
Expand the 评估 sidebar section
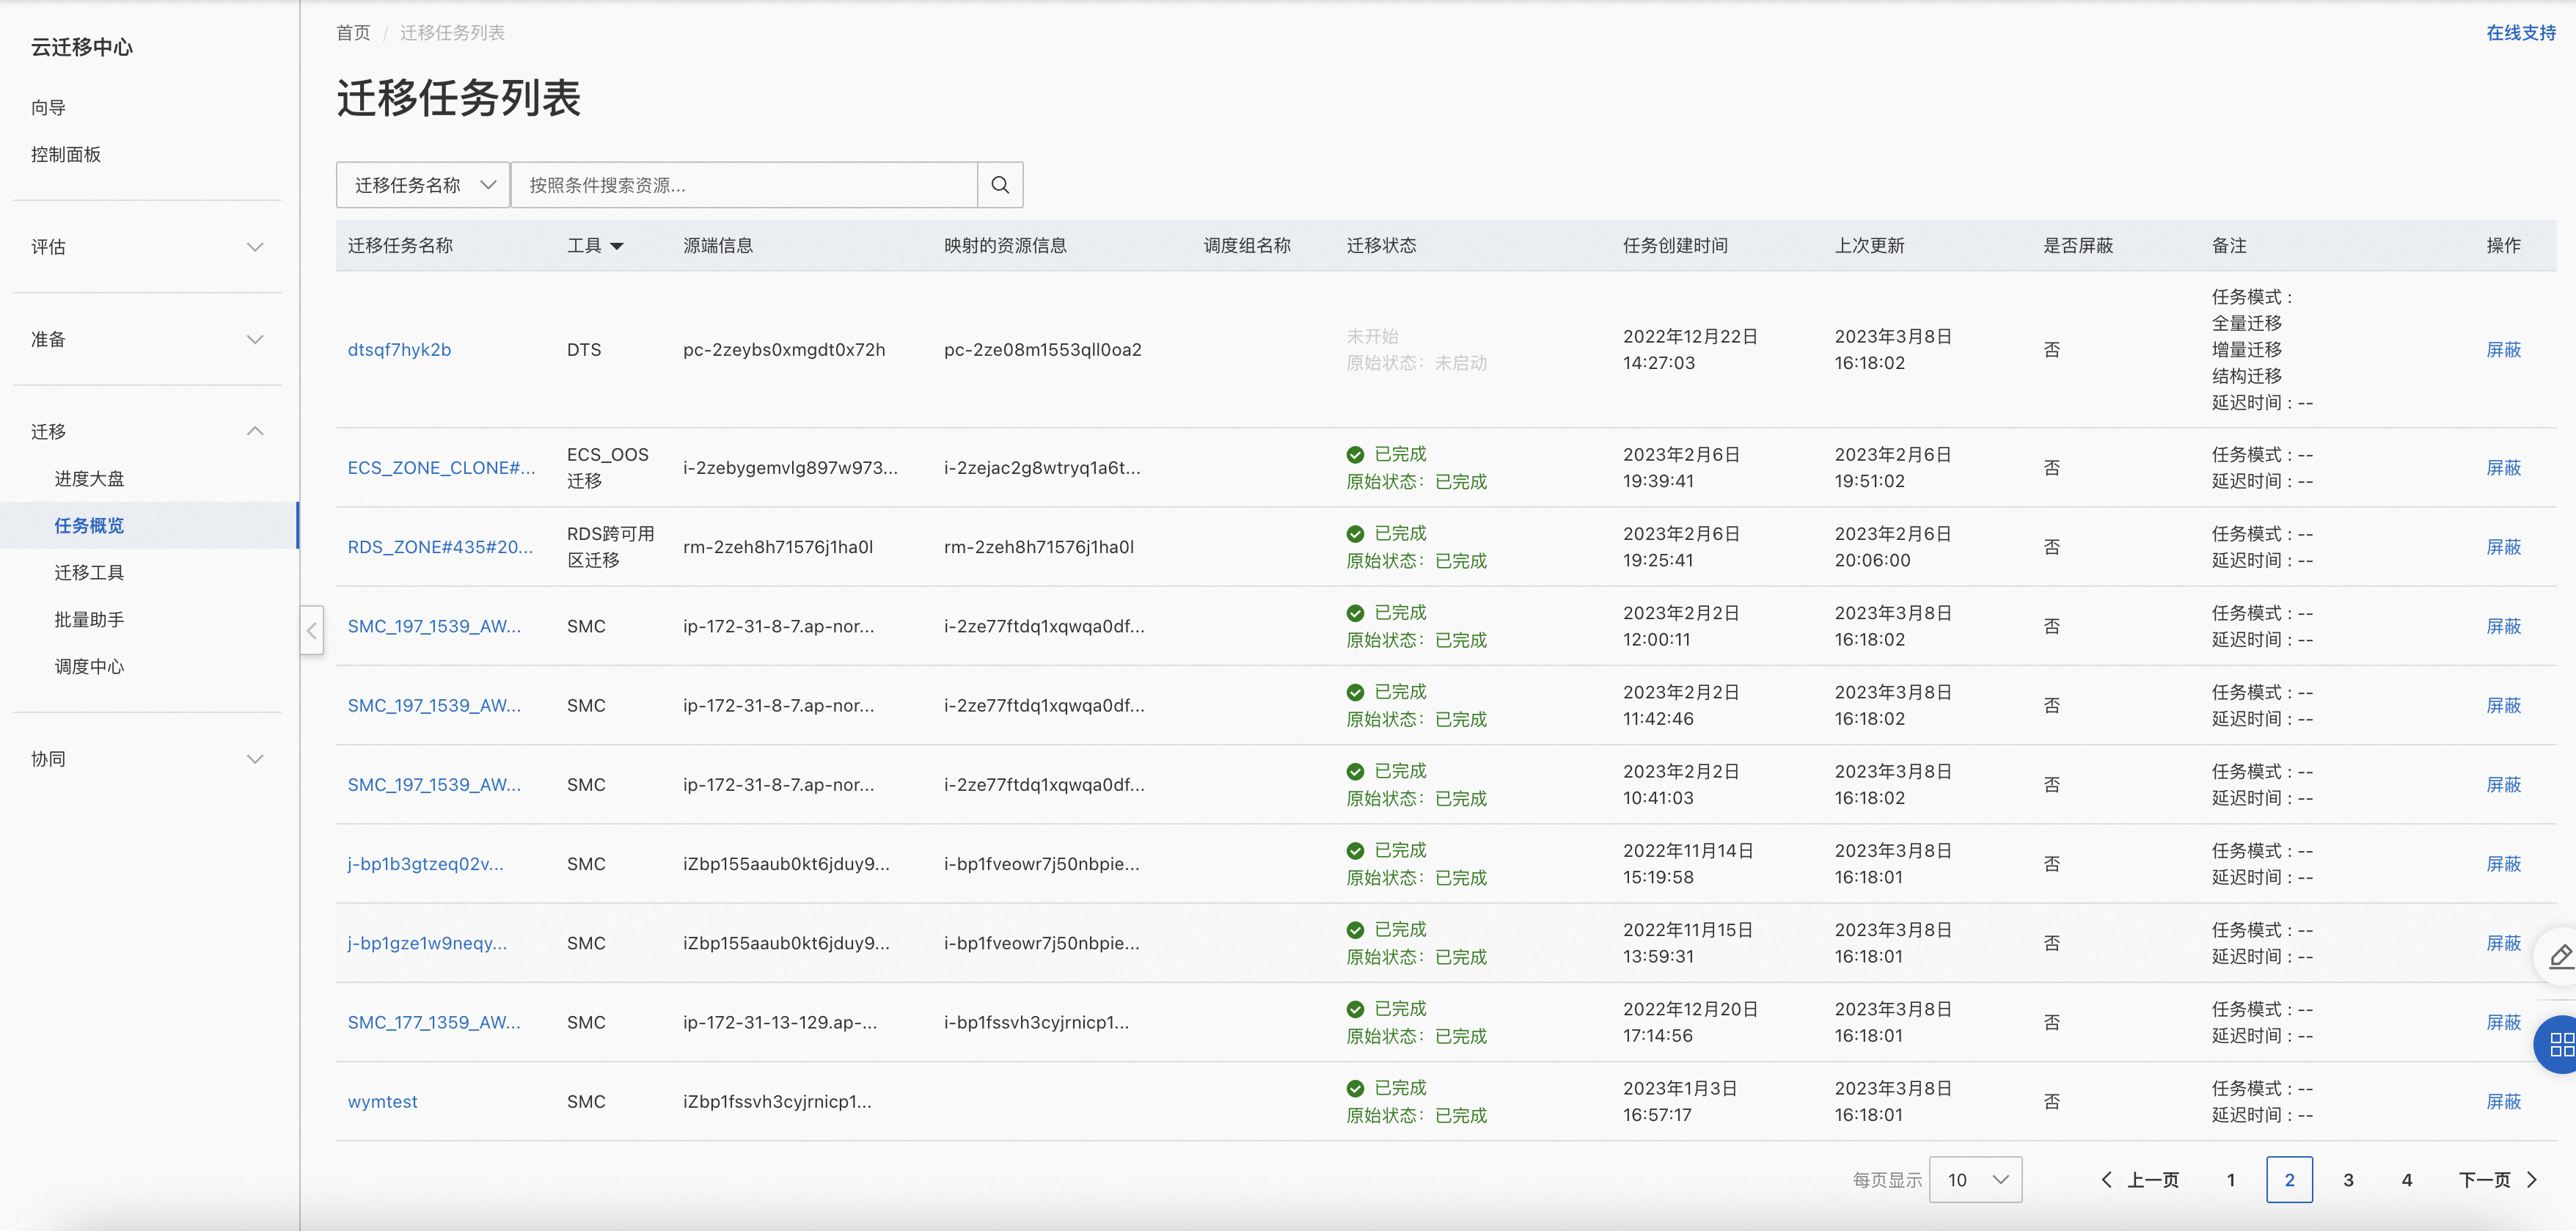[147, 247]
